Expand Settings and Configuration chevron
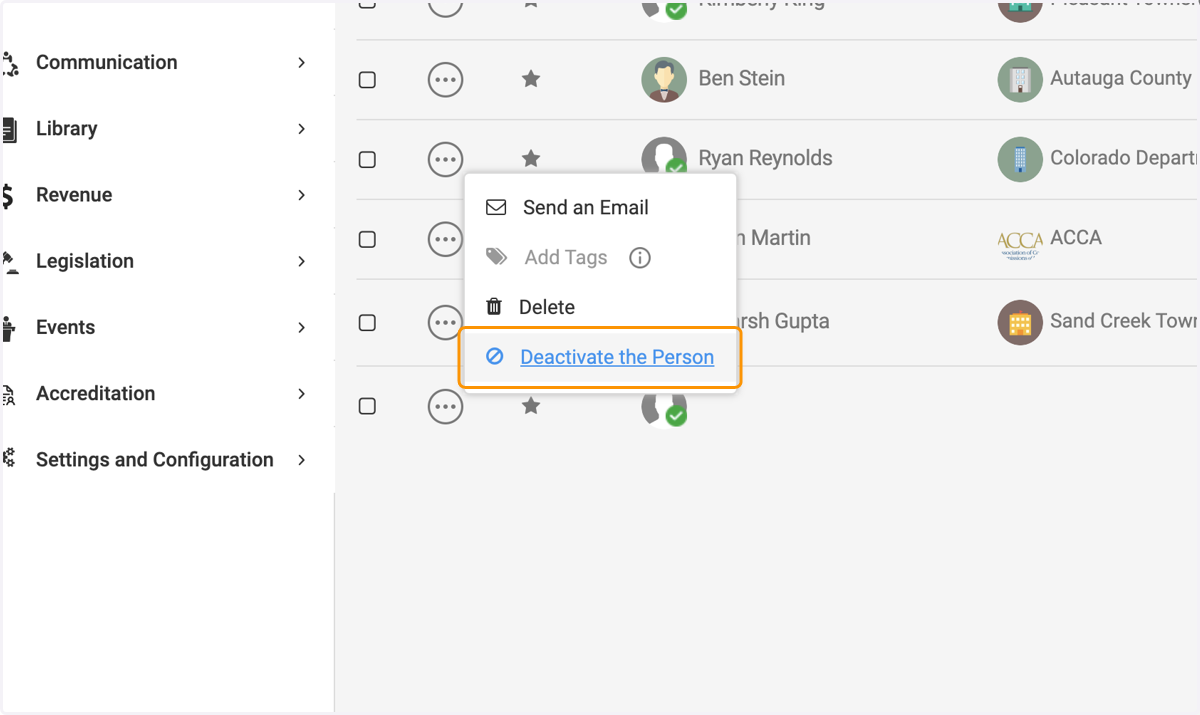1200x715 pixels. 302,460
